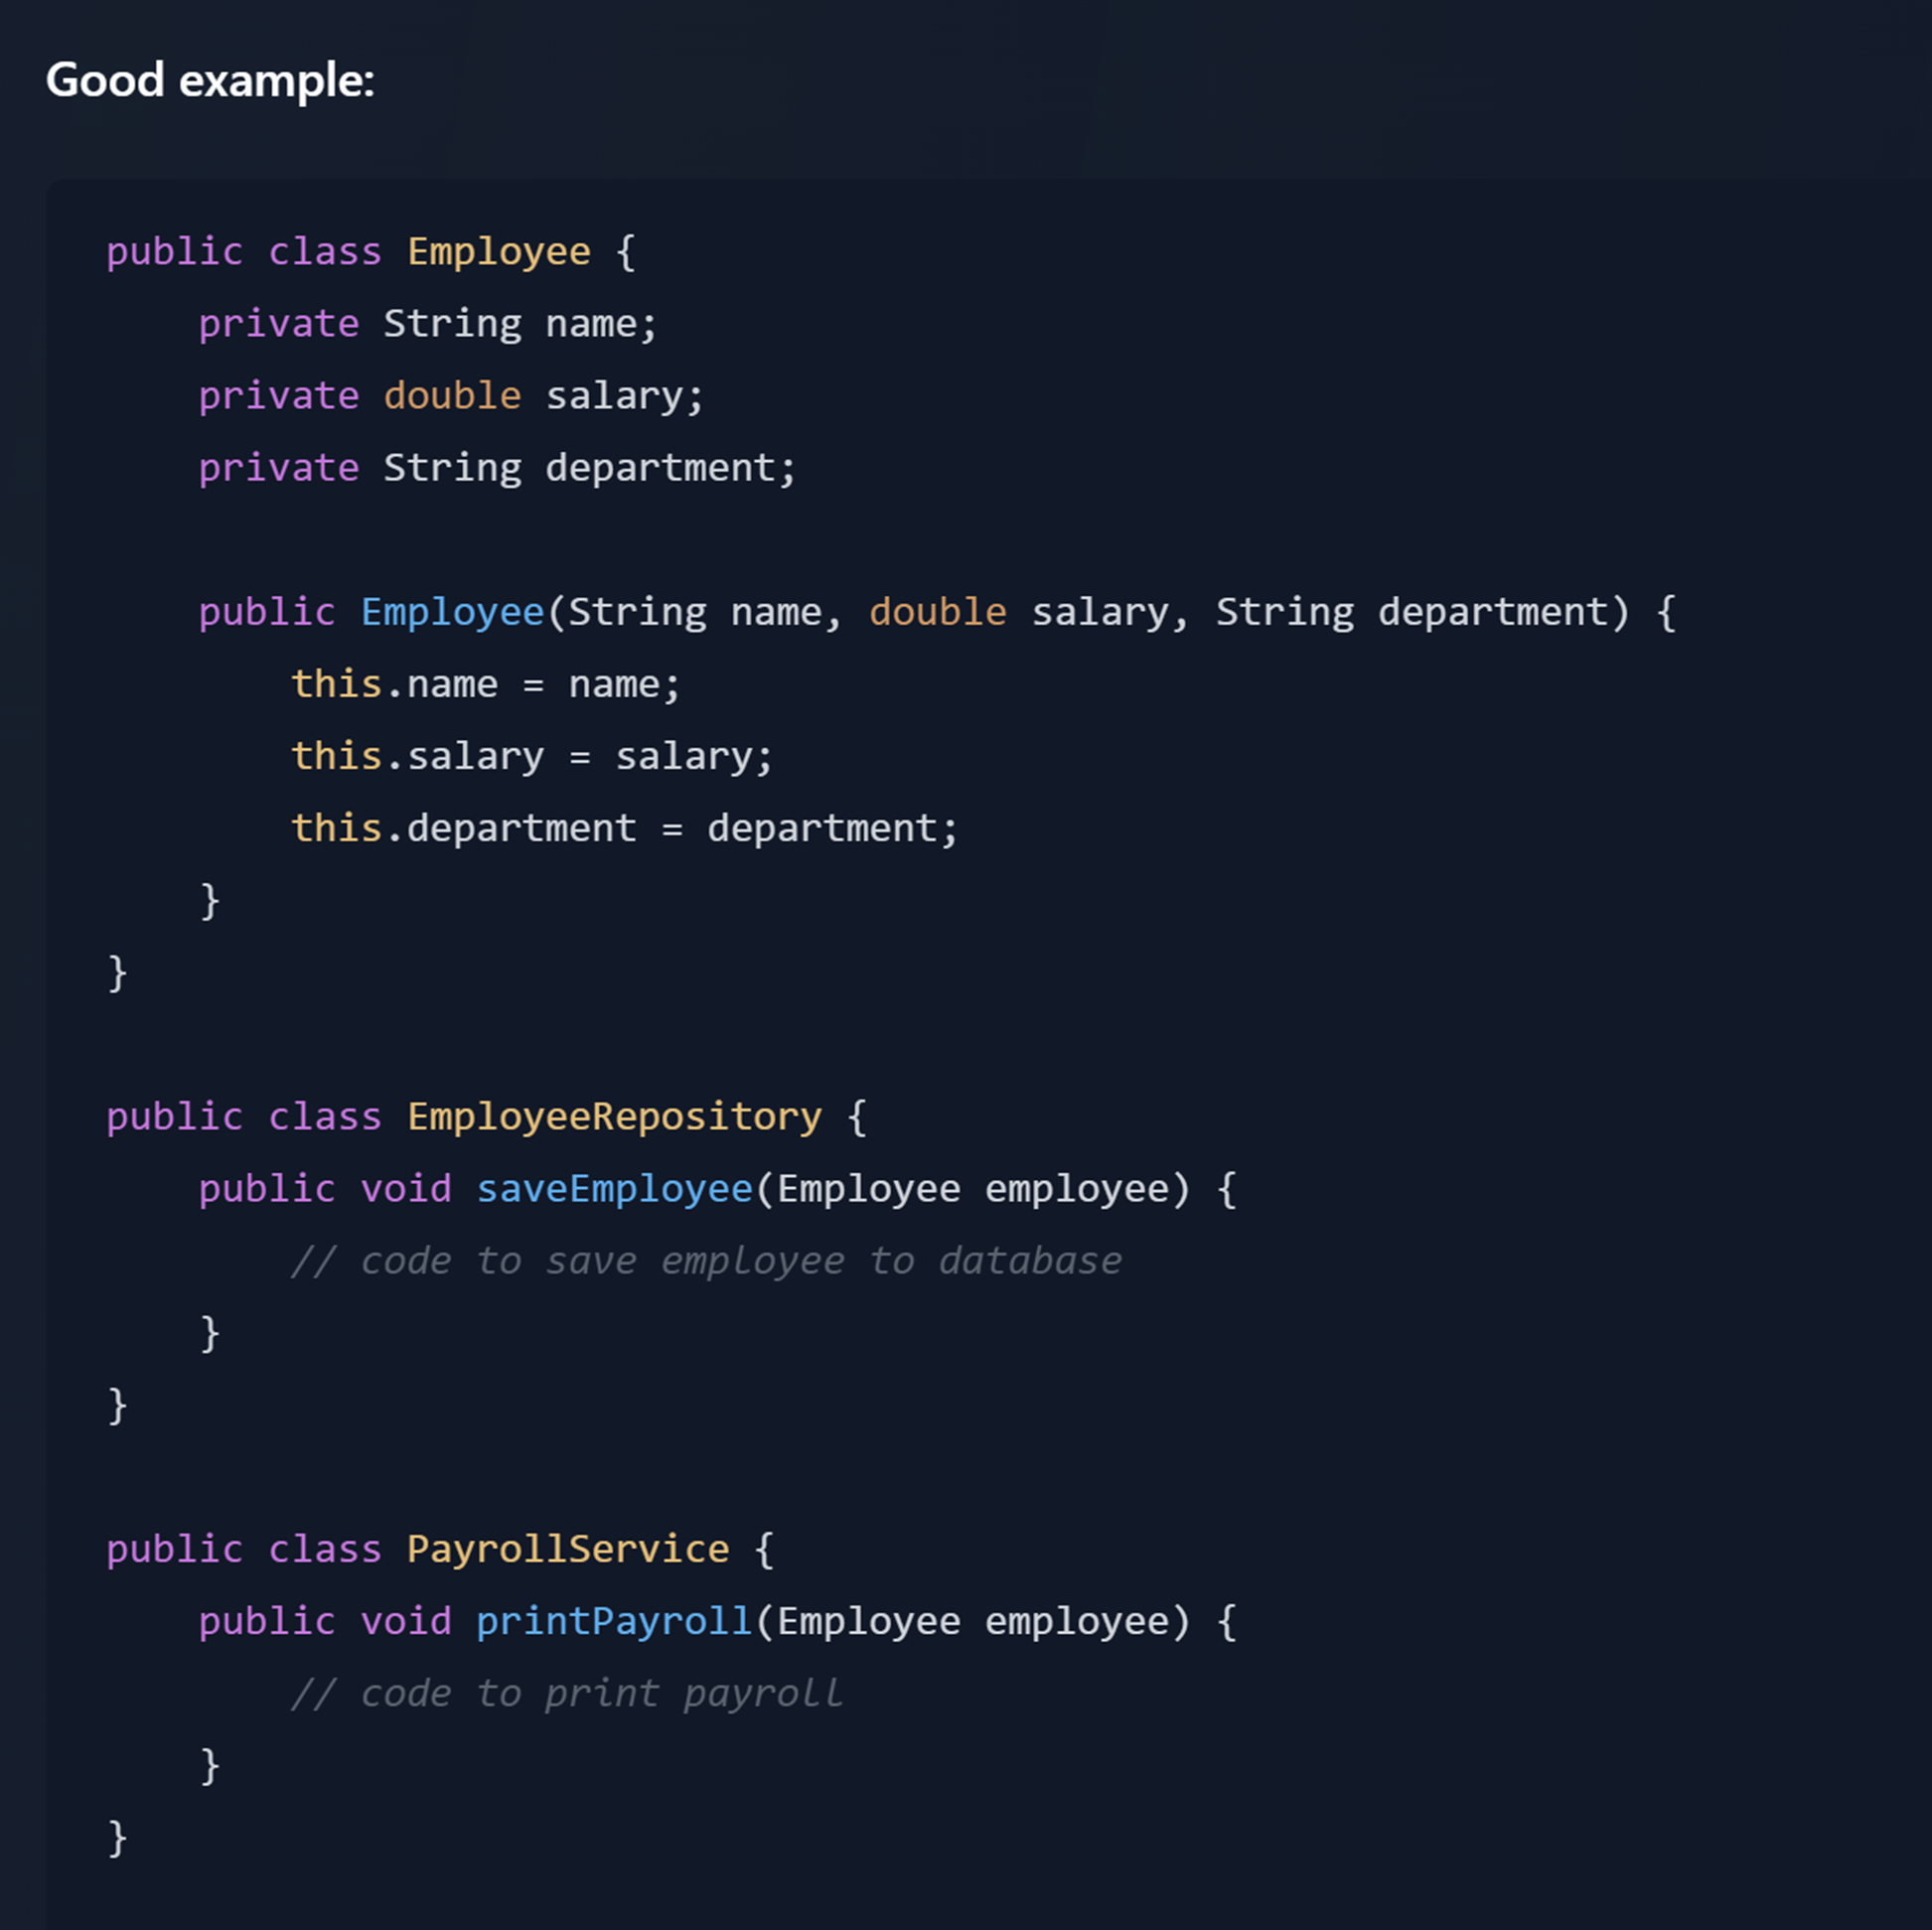Click the printPayroll method name
1932x1930 pixels.
(x=614, y=1621)
